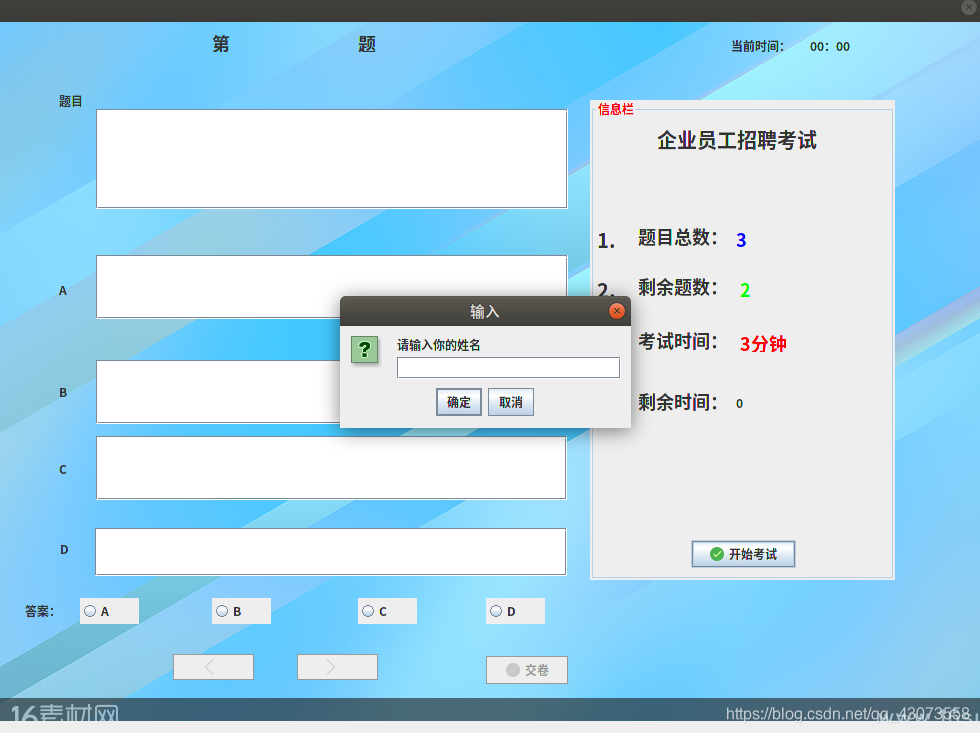Viewport: 980px width, 733px height.
Task: Click the 答案 label
Action: pos(39,611)
